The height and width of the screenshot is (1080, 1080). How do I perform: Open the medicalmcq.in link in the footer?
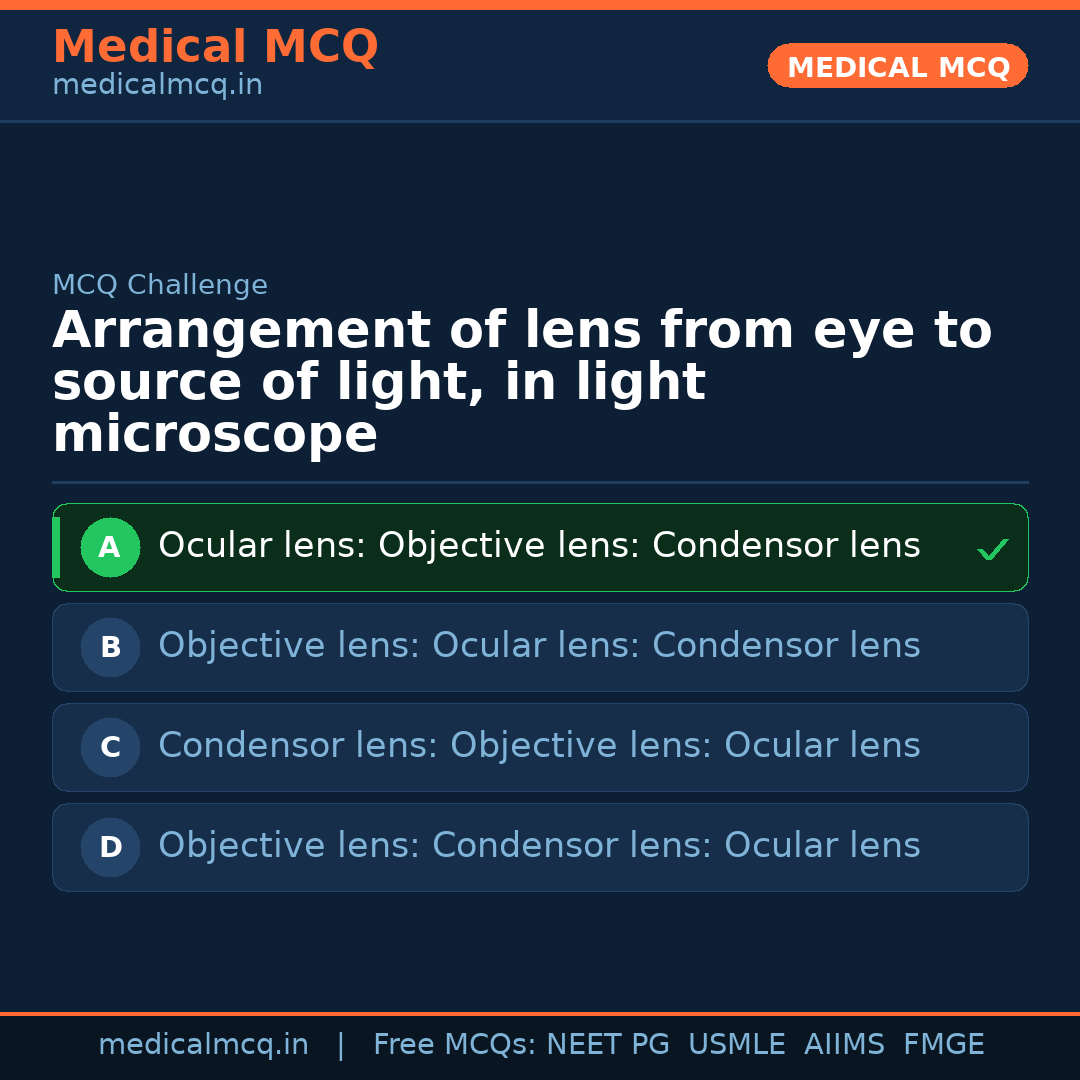point(203,1045)
